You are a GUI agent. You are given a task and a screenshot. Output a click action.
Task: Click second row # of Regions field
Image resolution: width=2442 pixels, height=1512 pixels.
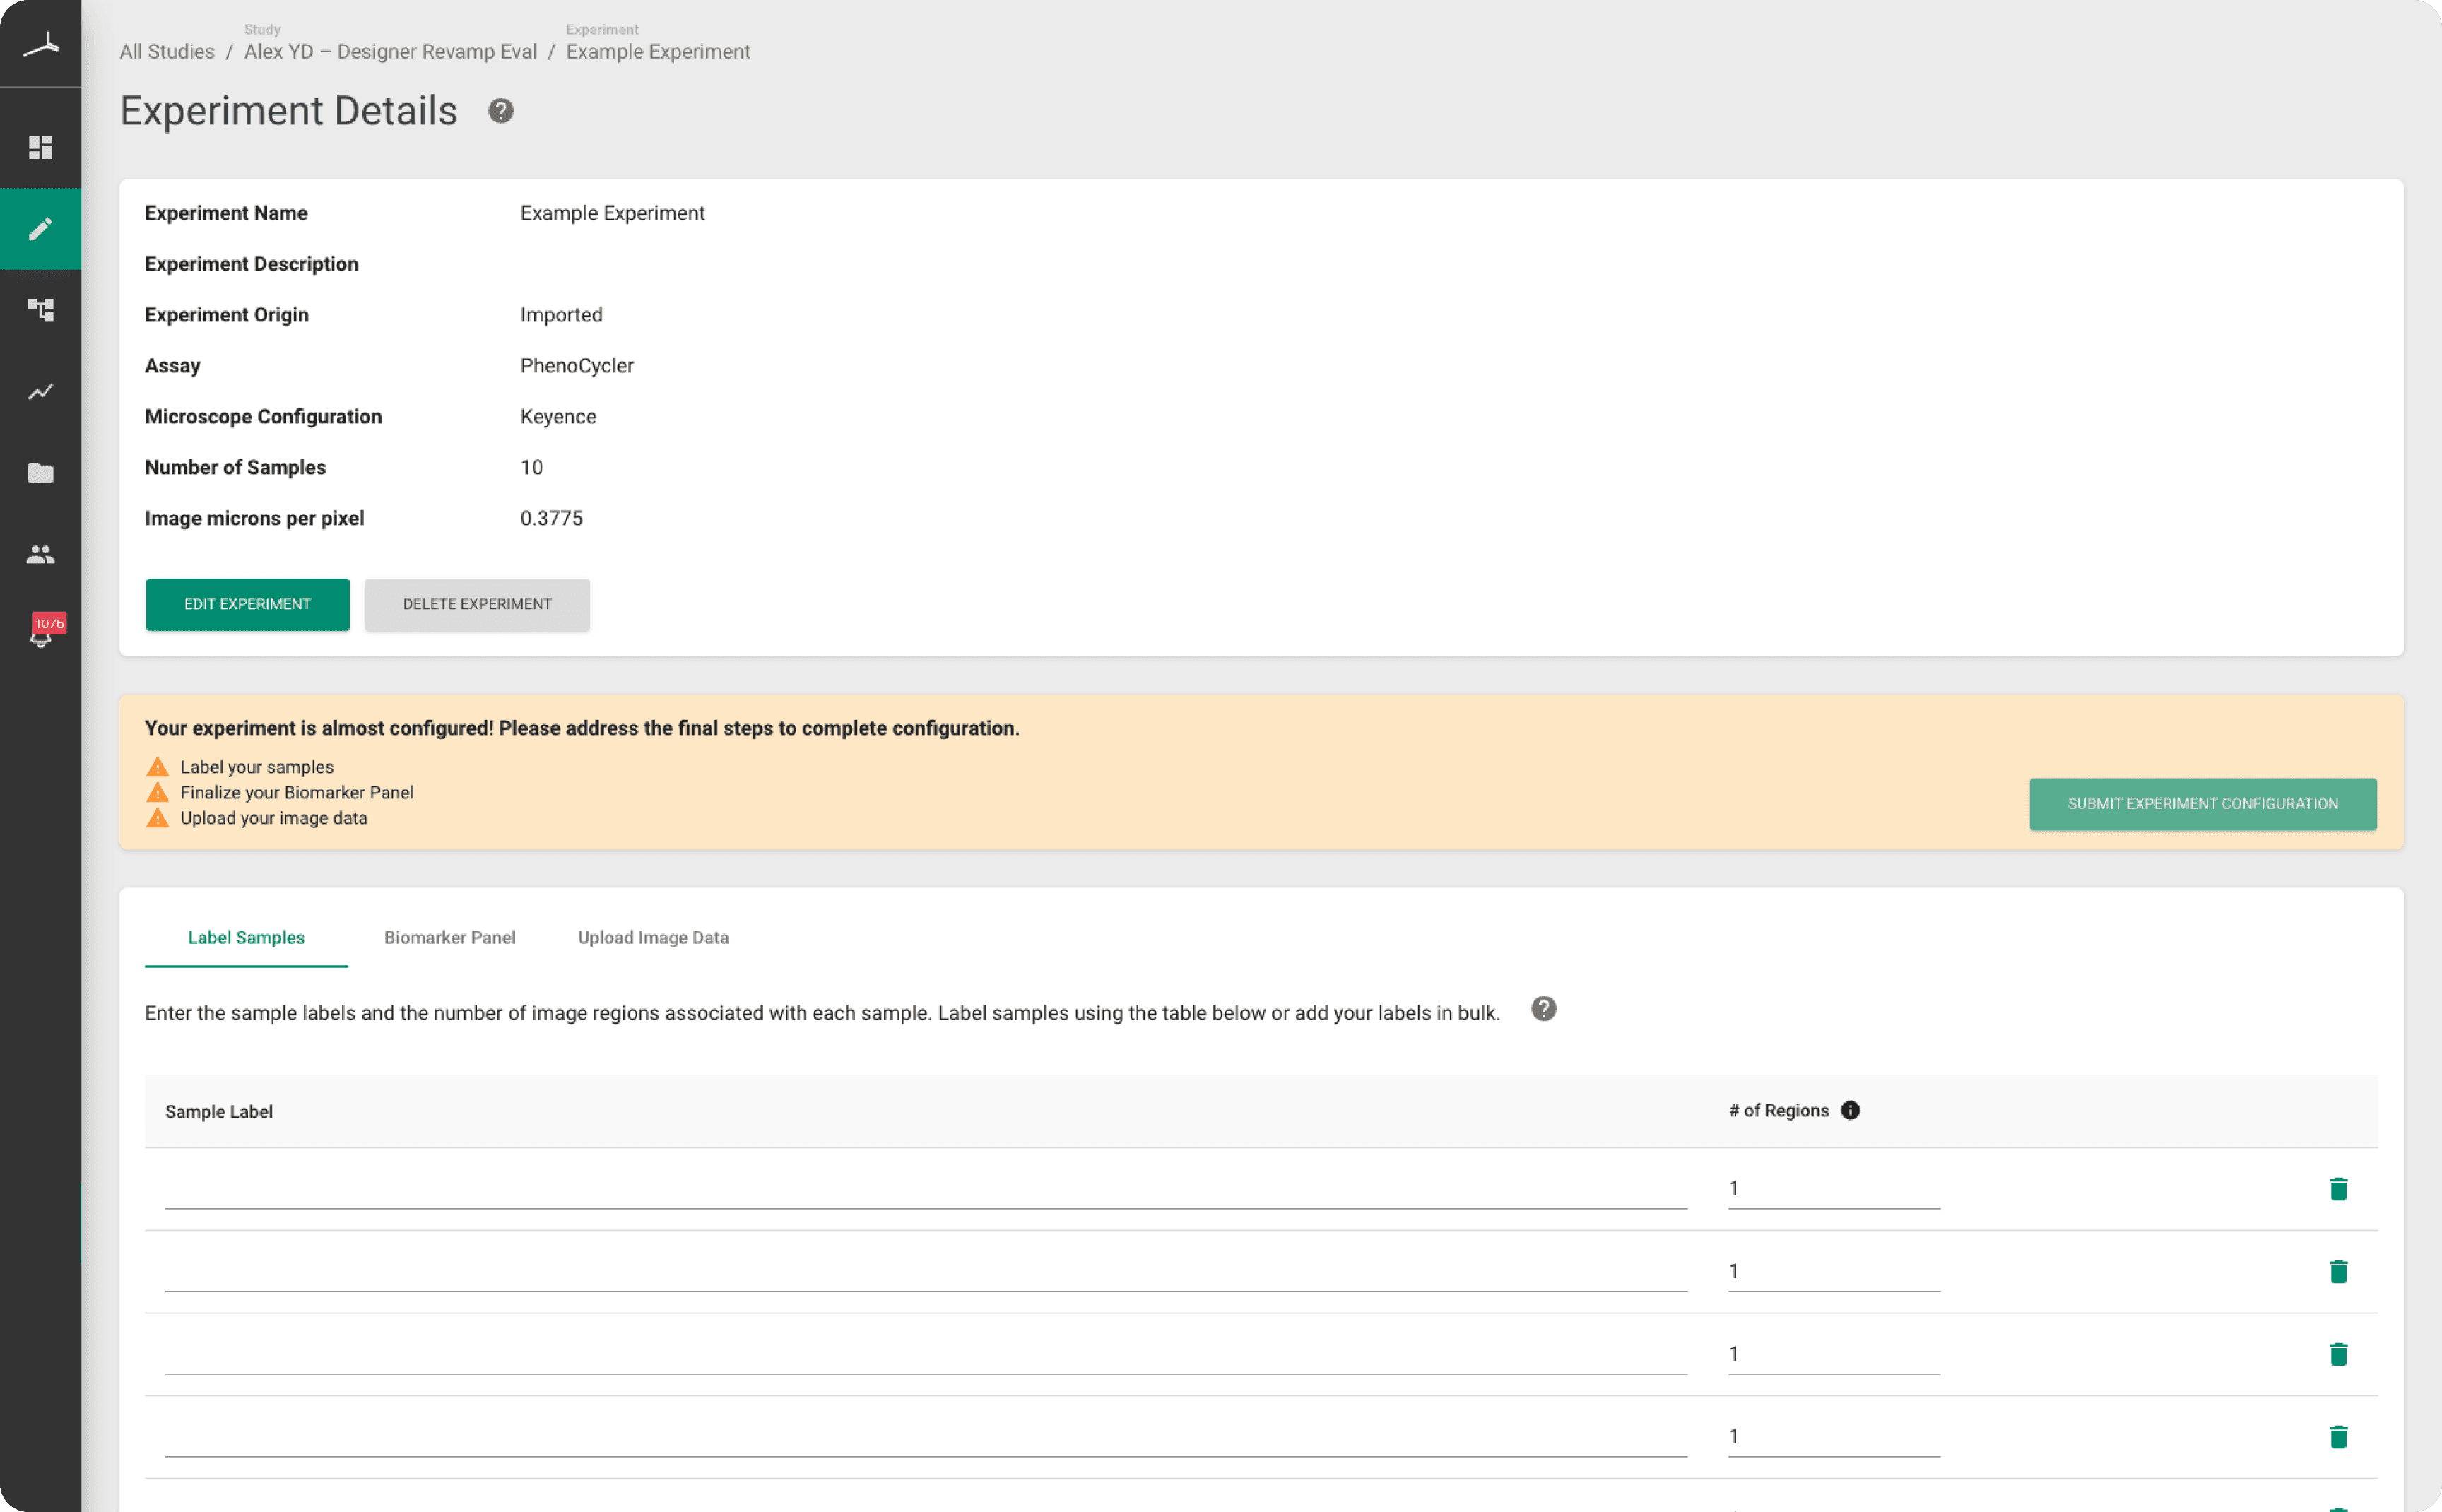coord(1834,1272)
